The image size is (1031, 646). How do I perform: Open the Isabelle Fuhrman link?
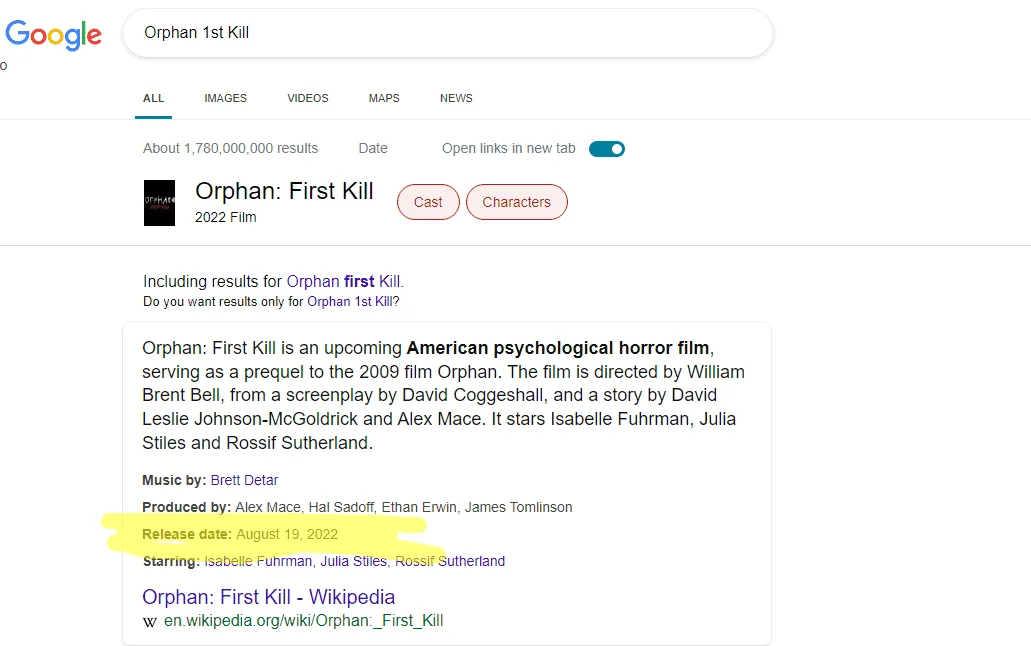[258, 561]
